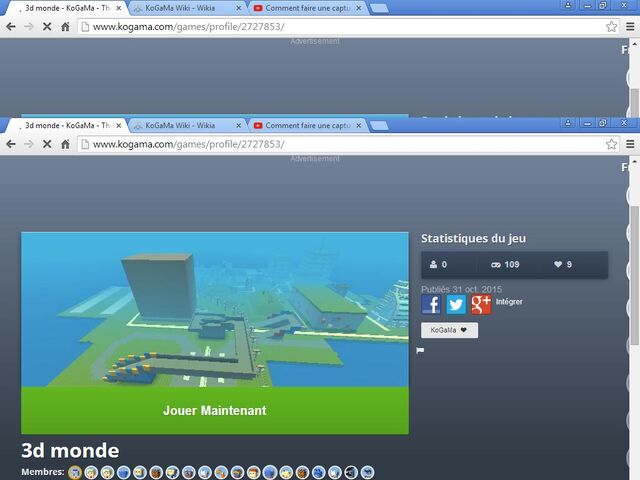
Task: Click back arrow in the front browser window
Action: point(11,144)
